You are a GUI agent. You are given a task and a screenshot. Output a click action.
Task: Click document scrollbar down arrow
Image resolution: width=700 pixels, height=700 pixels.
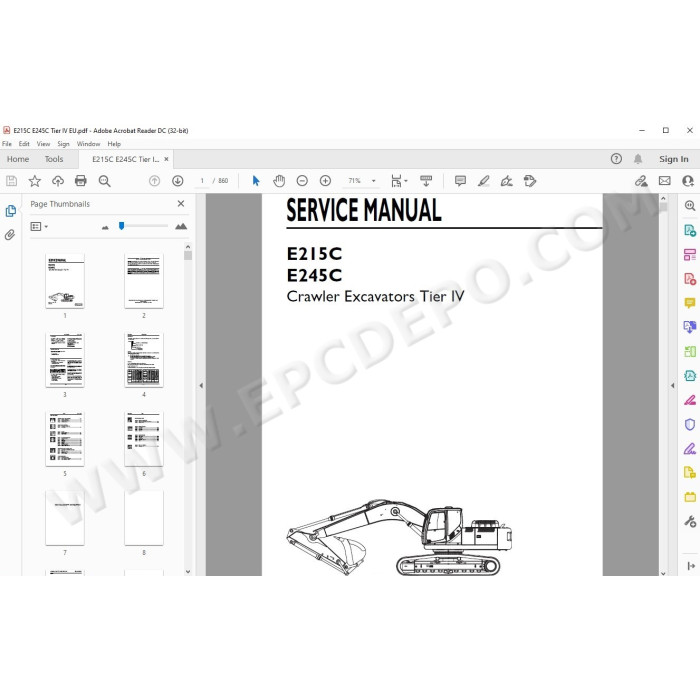[x=663, y=573]
